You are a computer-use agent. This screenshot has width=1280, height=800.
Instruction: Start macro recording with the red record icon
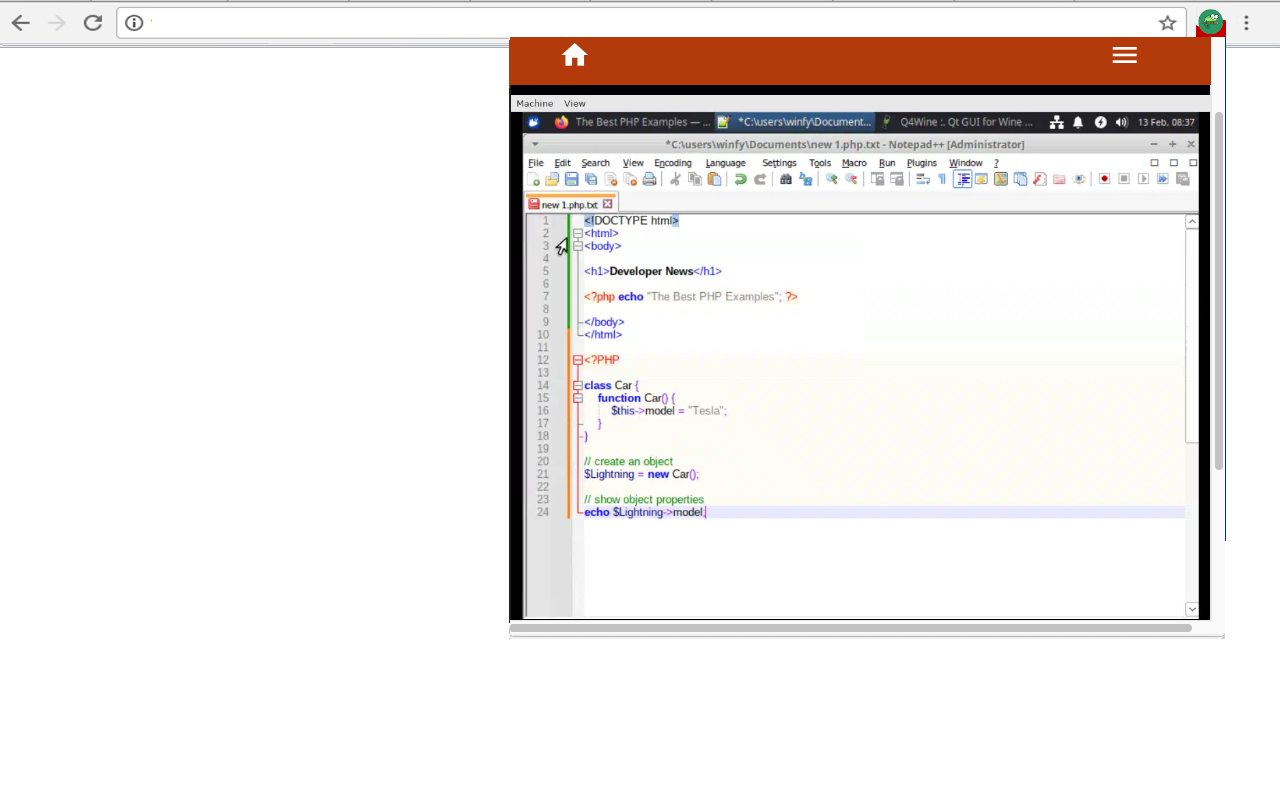pos(1102,179)
